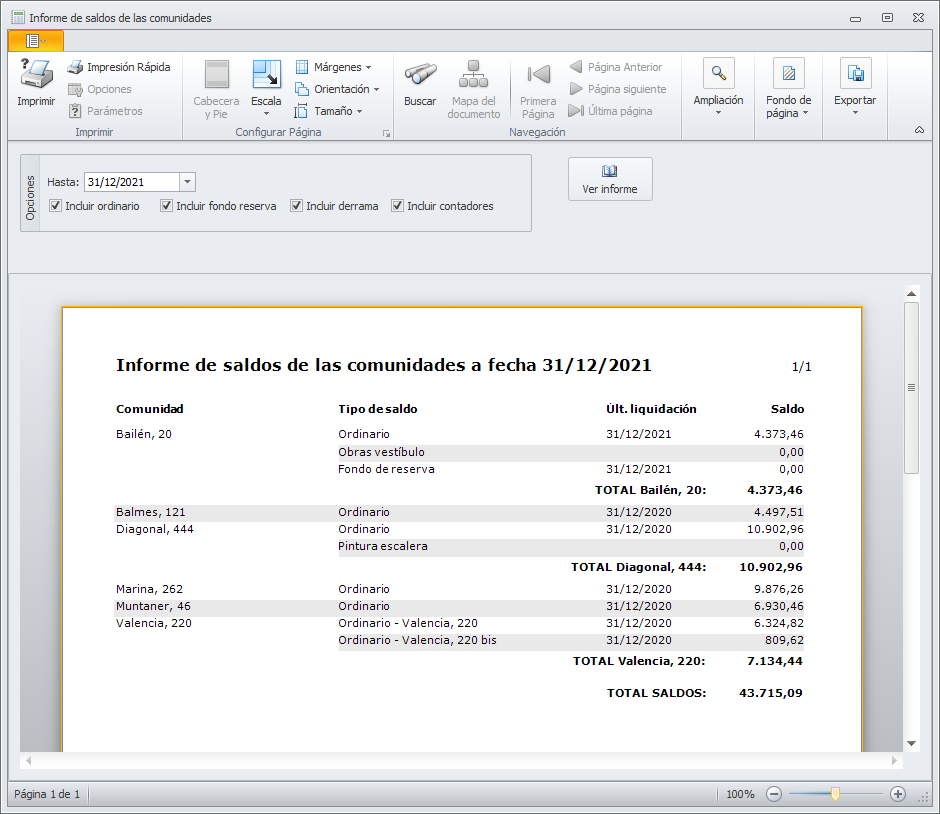
Task: Toggle Incluir fondo reserva checkbox
Action: pos(167,206)
